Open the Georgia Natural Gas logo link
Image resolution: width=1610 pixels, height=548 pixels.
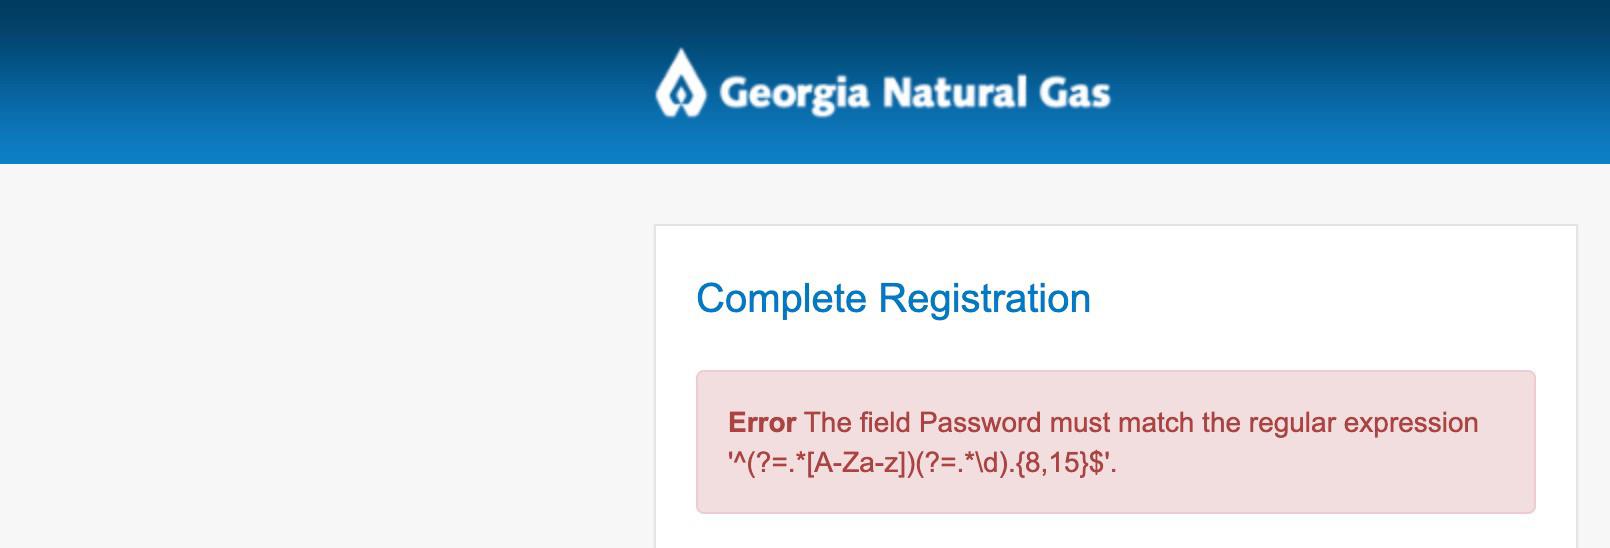[x=883, y=84]
